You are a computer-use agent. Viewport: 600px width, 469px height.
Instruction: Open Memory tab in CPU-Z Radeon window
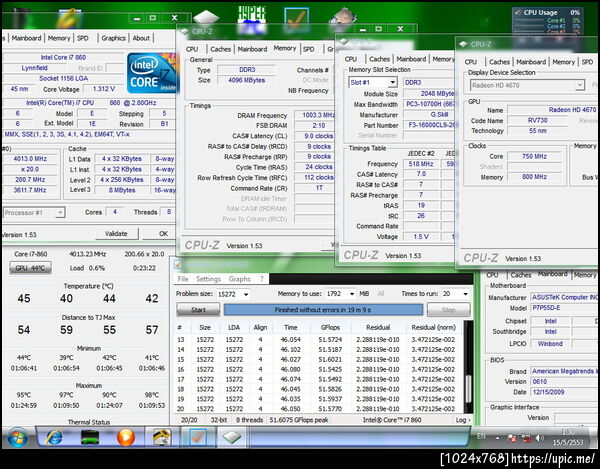563,62
